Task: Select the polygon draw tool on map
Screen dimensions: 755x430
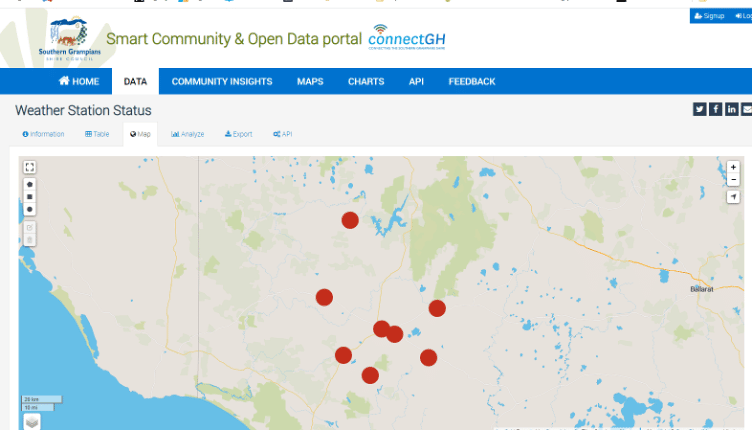Action: coord(30,185)
